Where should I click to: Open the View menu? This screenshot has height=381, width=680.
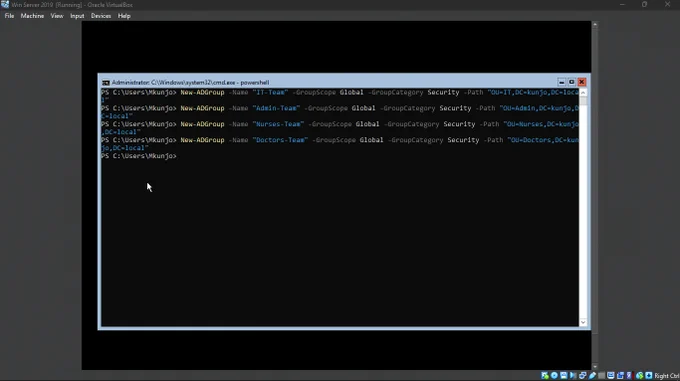point(57,16)
